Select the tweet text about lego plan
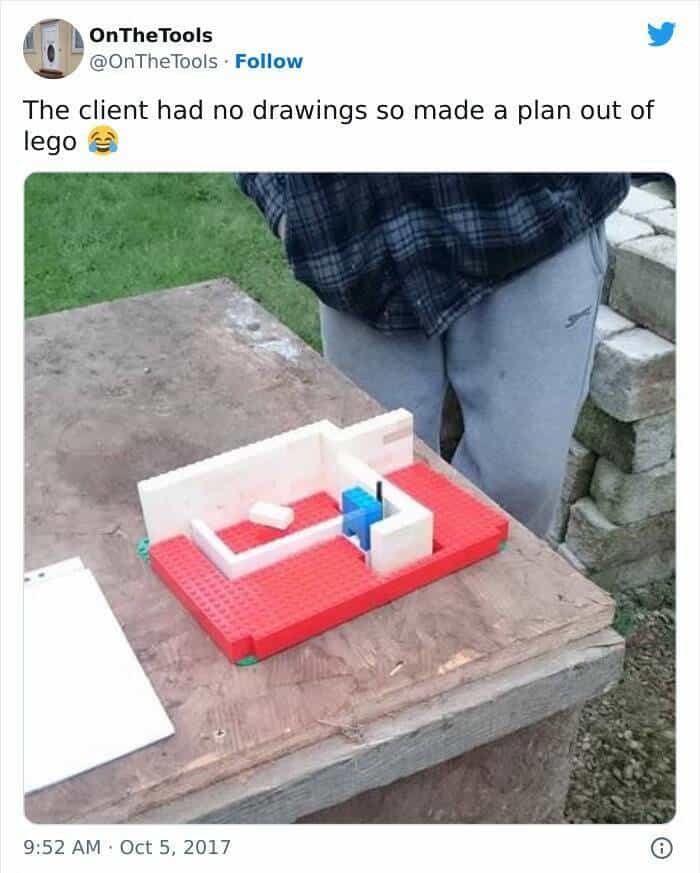This screenshot has width=700, height=873. [x=338, y=125]
